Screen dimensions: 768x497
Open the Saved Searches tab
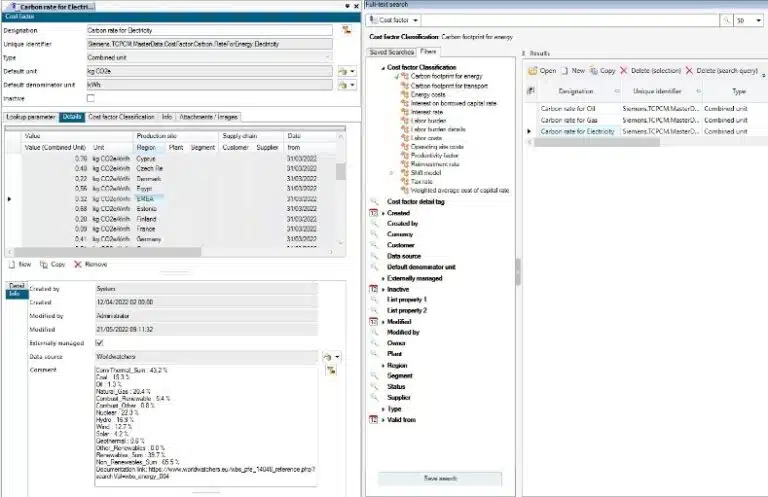coord(390,51)
